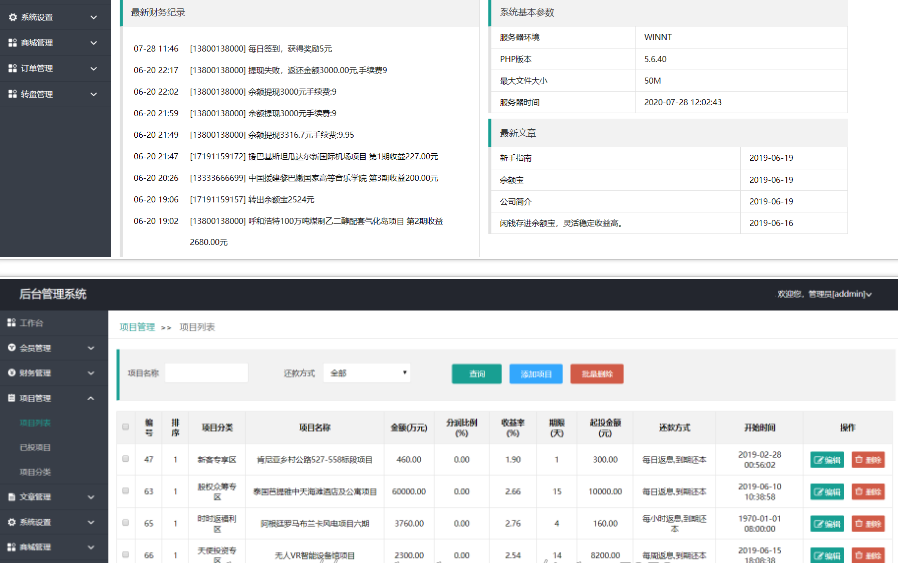
Task: Click the 订单管理 grid icon in sidebar
Action: click(12, 68)
